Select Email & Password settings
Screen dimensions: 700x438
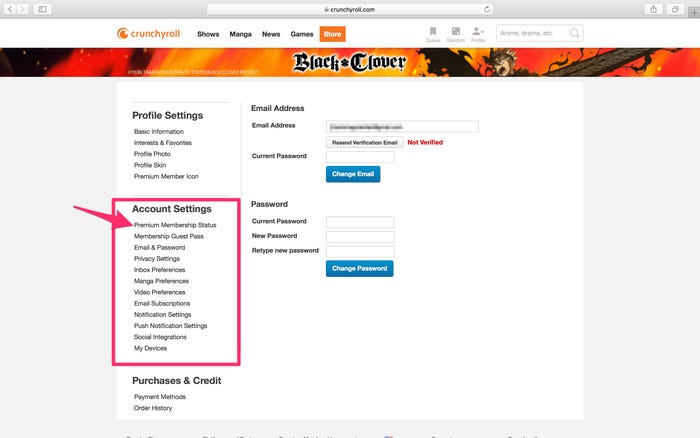point(159,247)
